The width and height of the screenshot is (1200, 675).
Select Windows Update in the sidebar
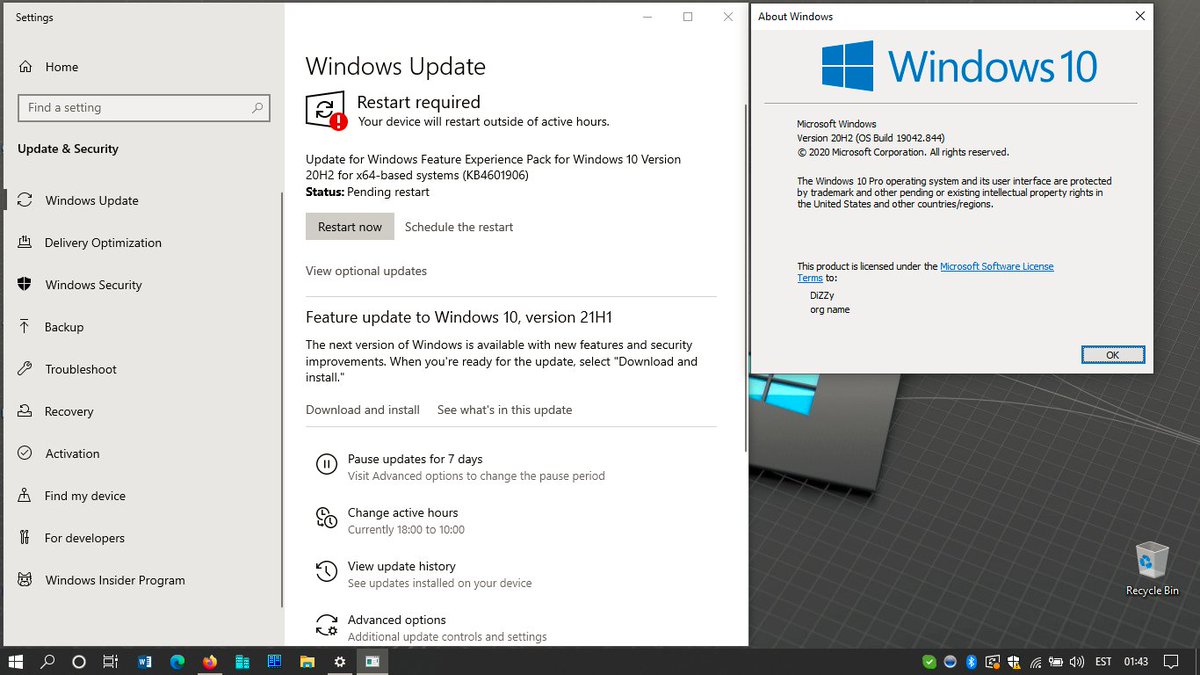point(92,200)
